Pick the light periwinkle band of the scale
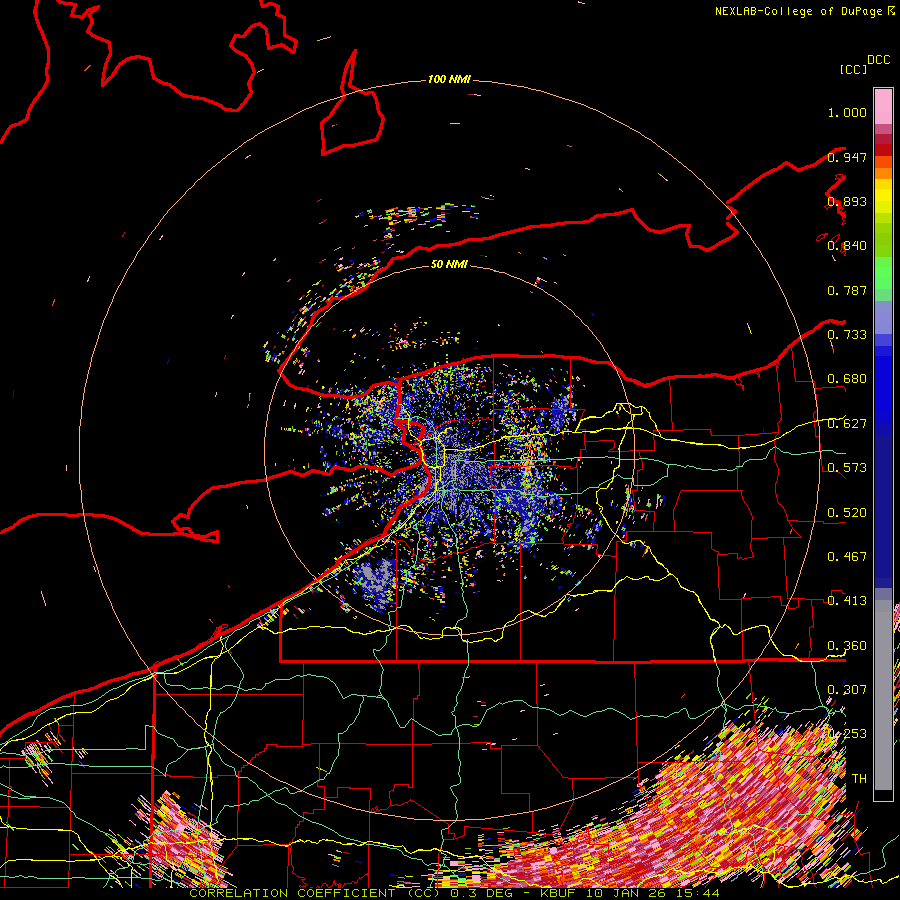 click(x=883, y=317)
